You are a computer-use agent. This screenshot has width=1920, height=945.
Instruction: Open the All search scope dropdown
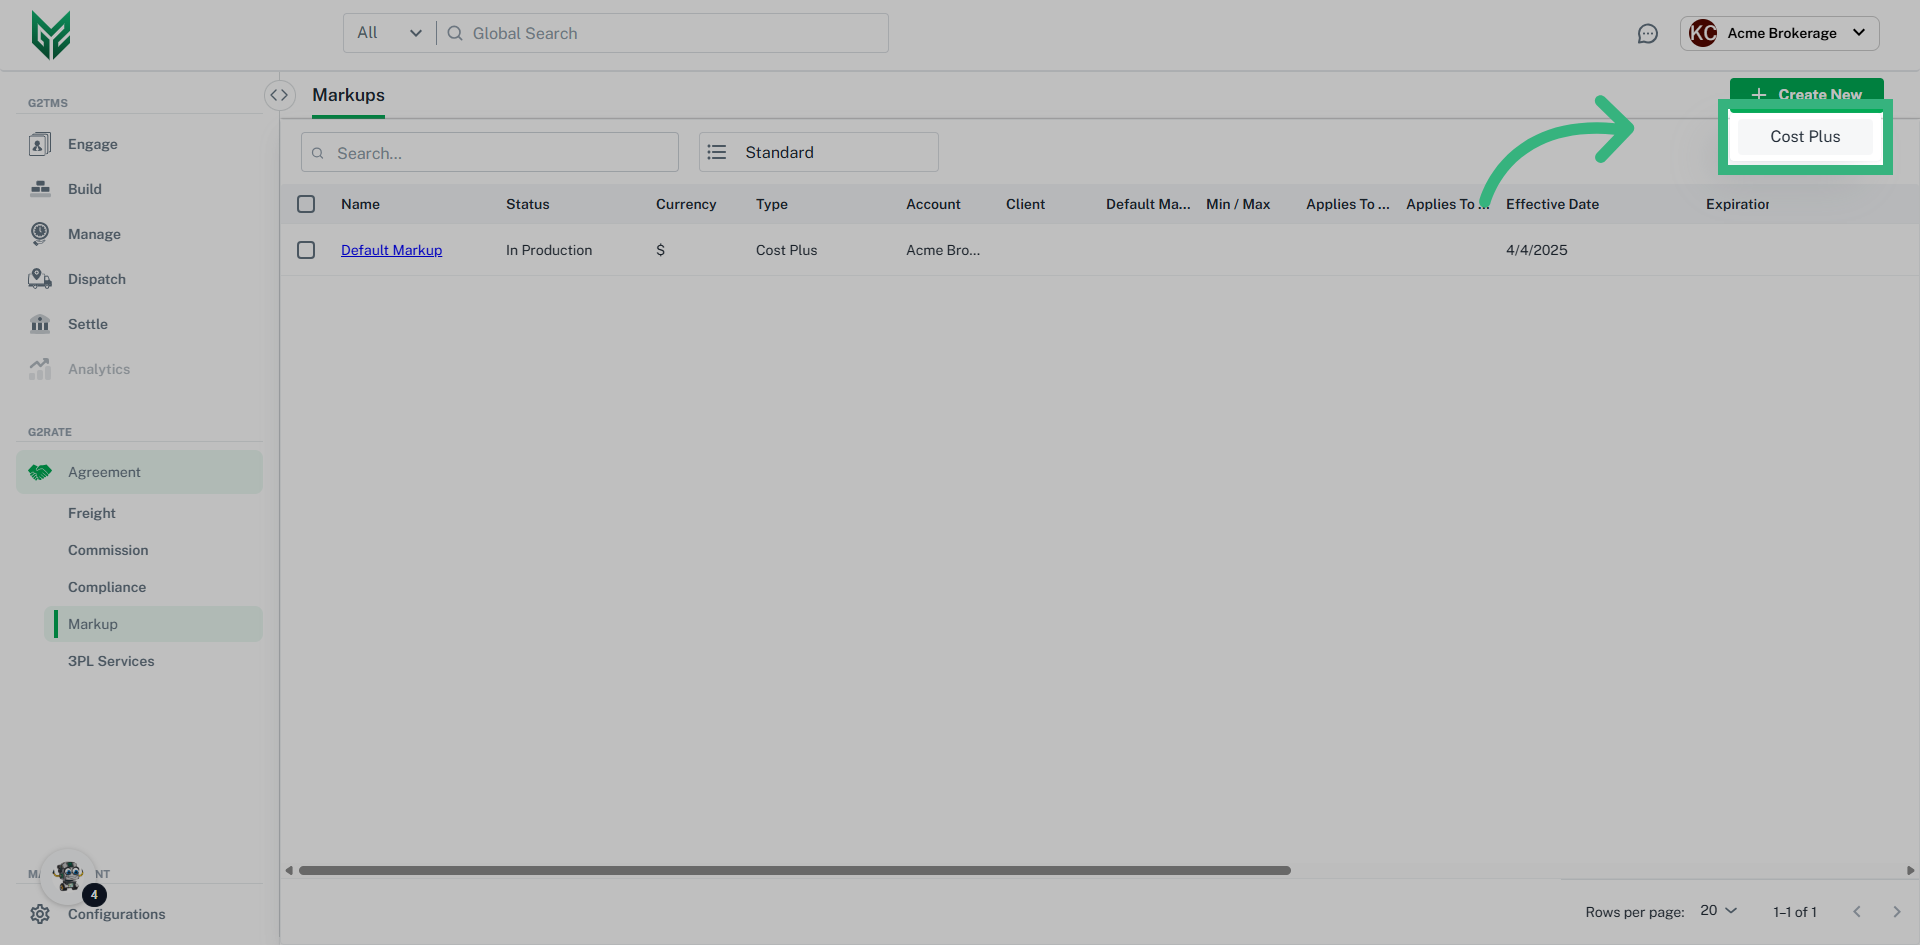pyautogui.click(x=387, y=32)
